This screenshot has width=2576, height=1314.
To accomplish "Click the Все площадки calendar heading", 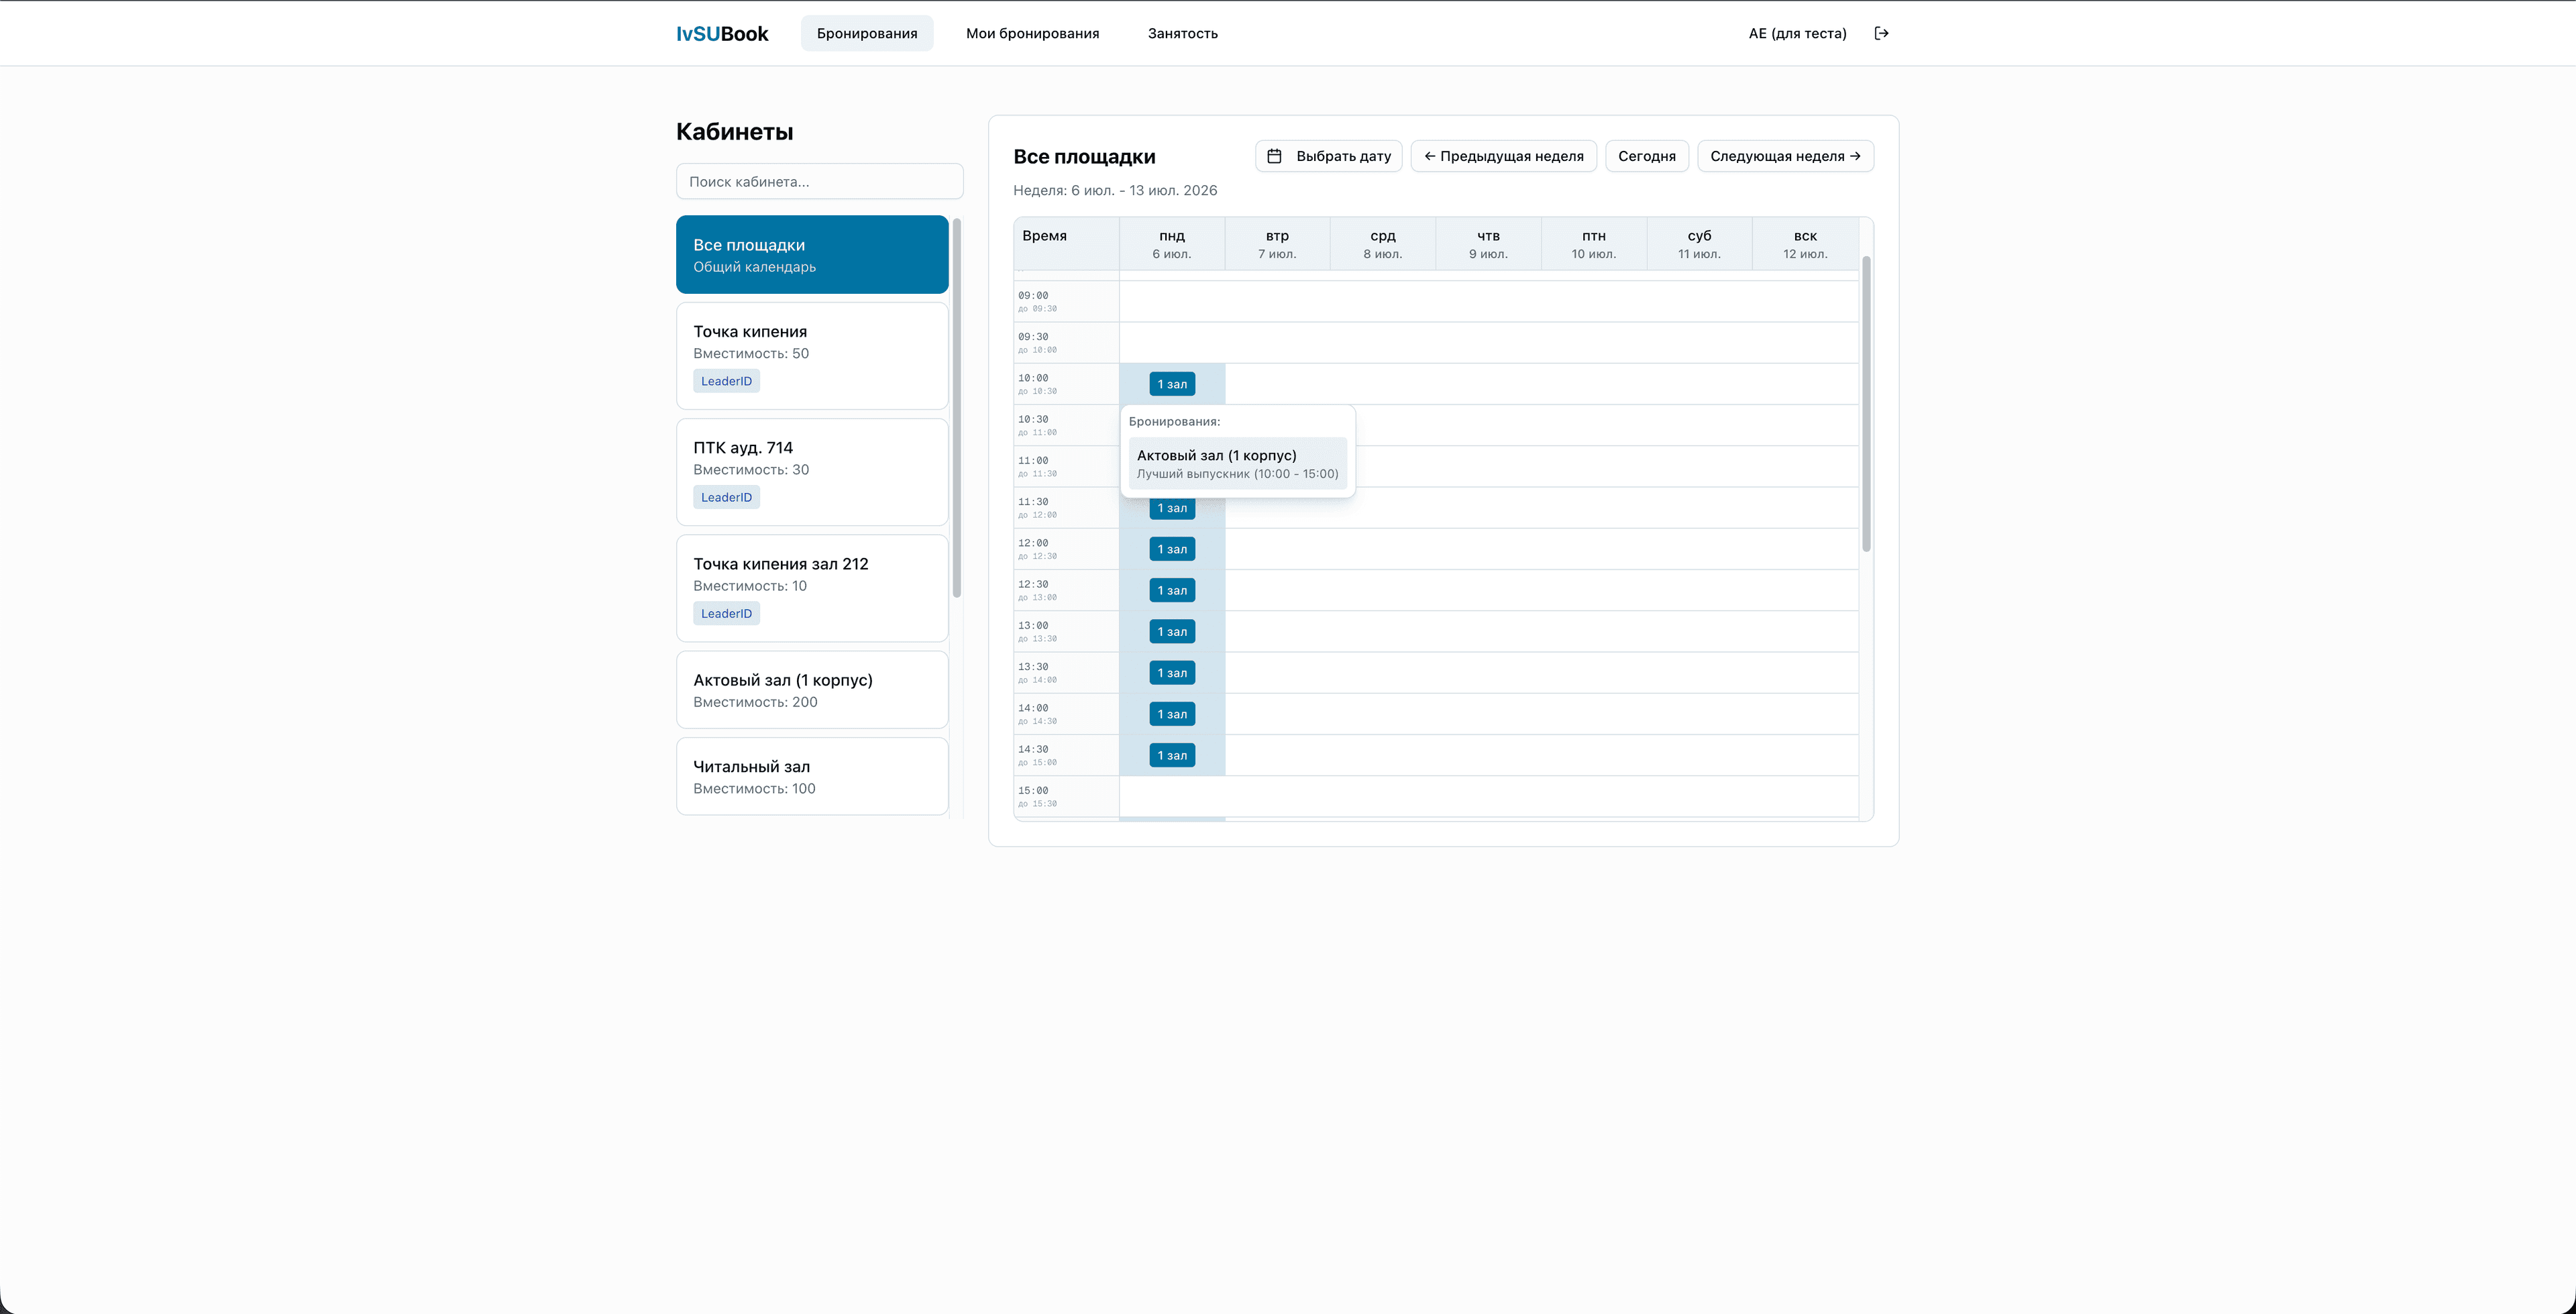I will (1084, 156).
